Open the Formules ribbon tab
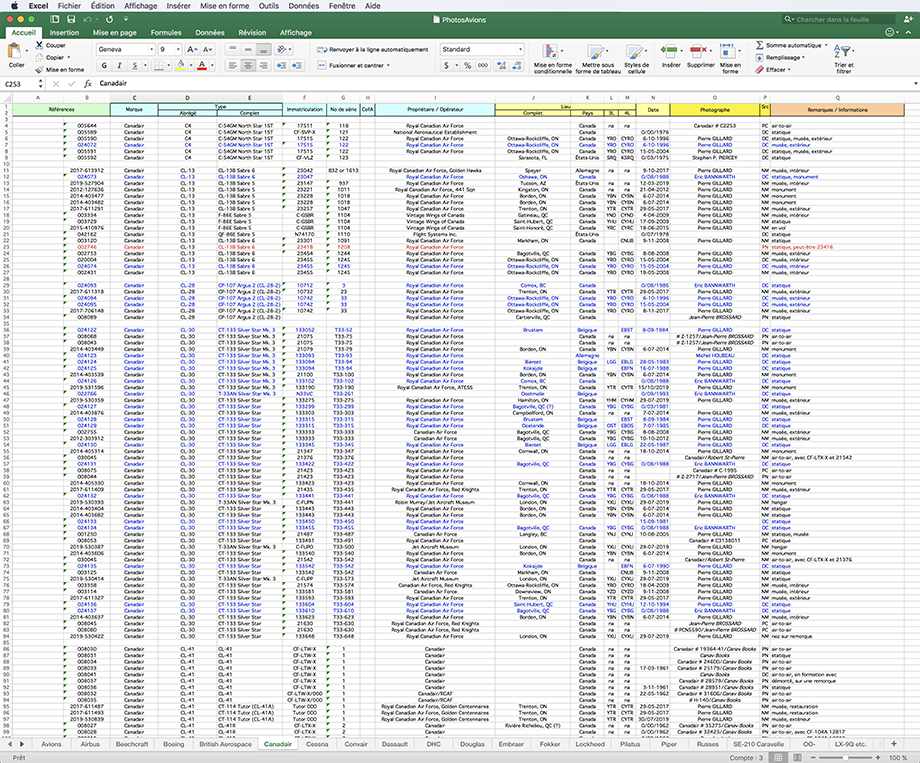Viewport: 920px width, 763px height. pos(166,33)
